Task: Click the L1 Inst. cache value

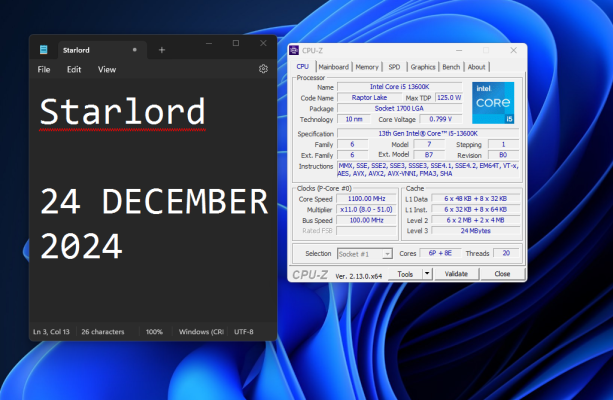Action: coord(475,210)
